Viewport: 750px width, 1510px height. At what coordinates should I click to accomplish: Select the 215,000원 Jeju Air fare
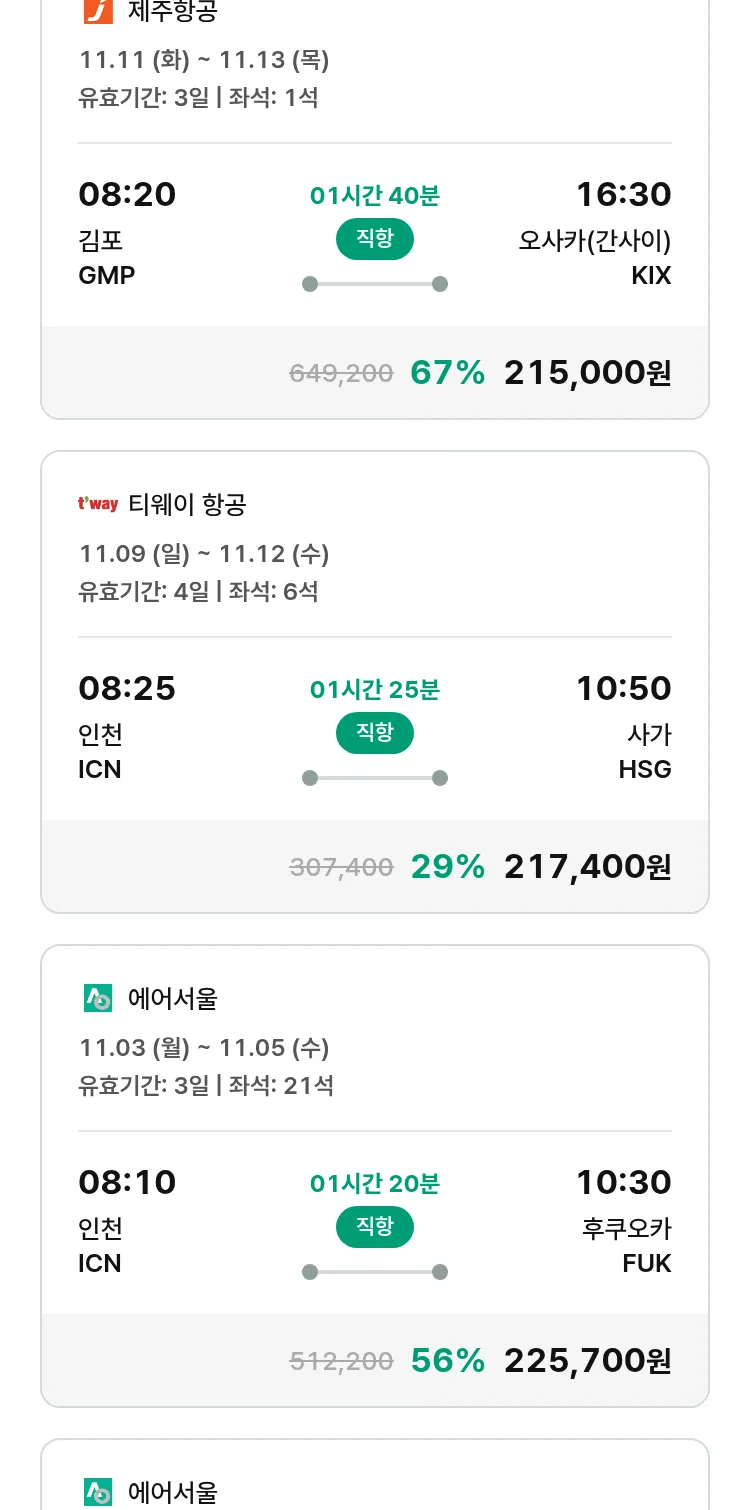tap(587, 373)
